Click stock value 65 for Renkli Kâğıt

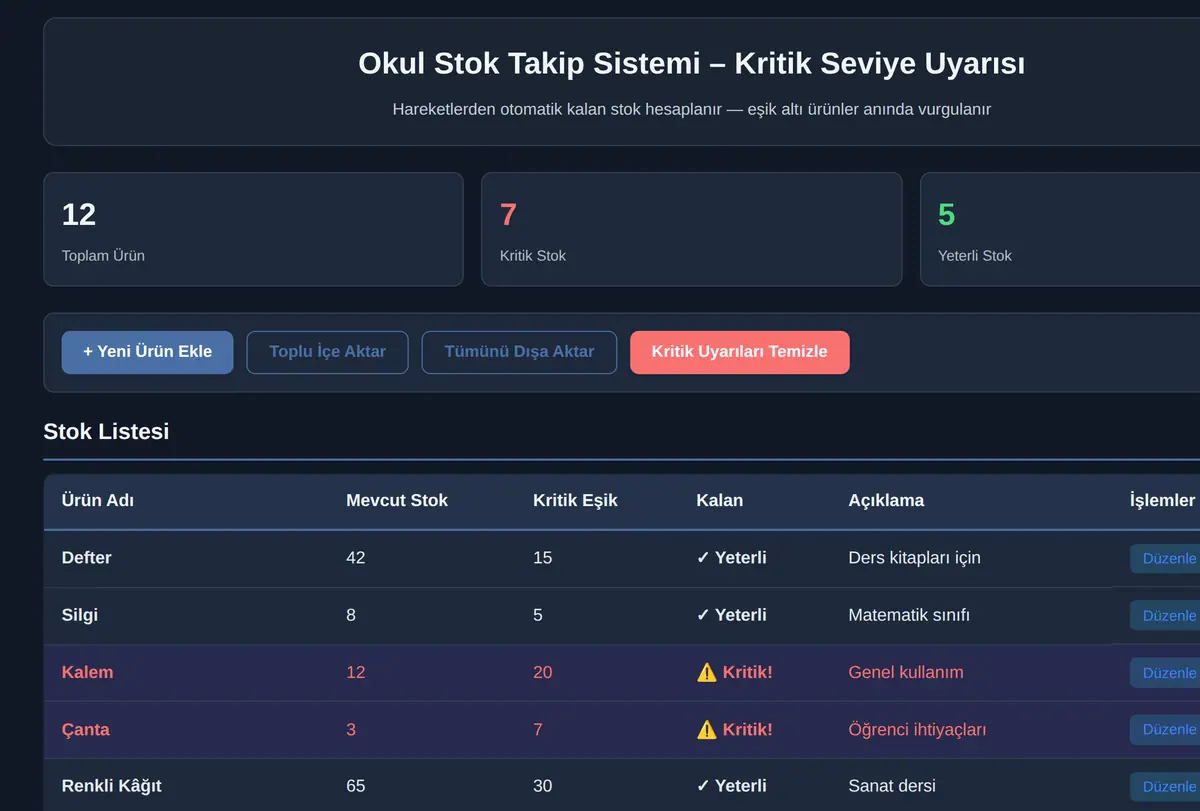tap(356, 786)
